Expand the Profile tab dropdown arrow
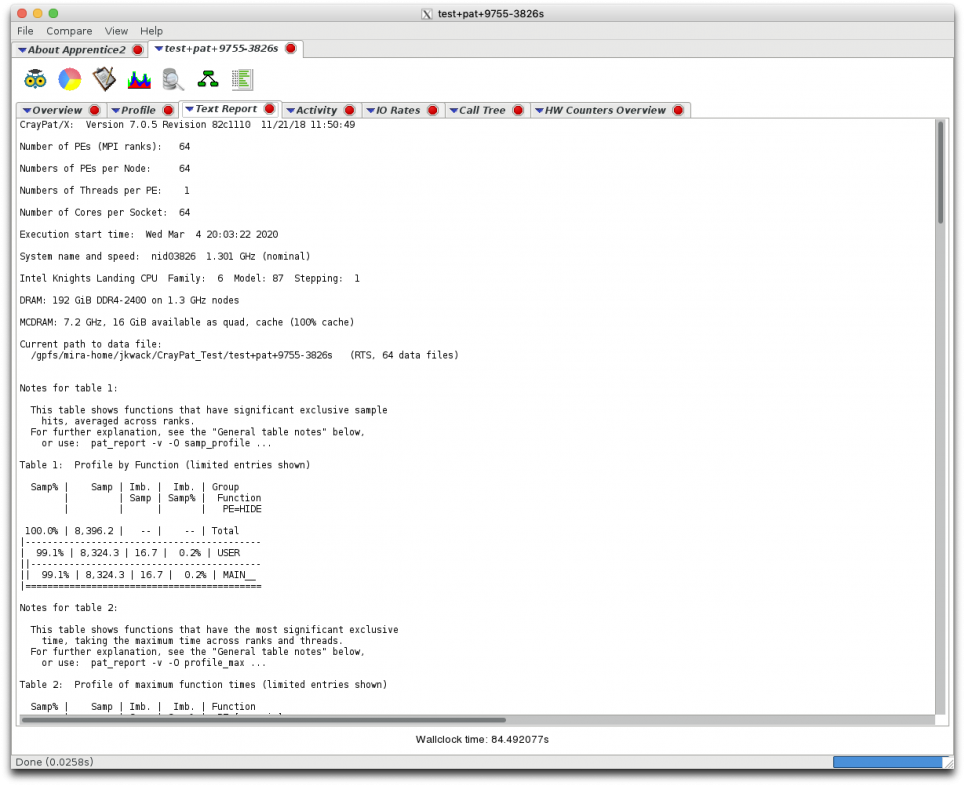965x786 pixels. click(115, 110)
